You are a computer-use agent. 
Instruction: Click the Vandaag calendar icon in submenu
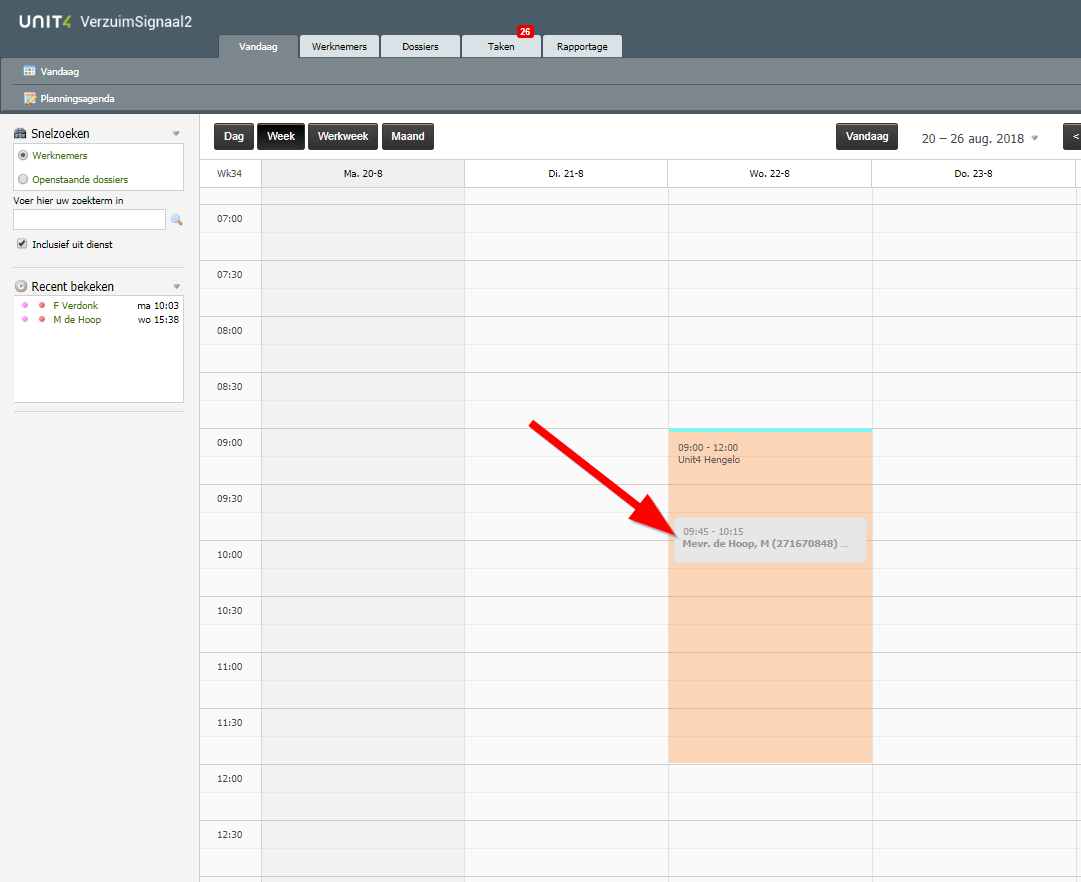click(29, 71)
